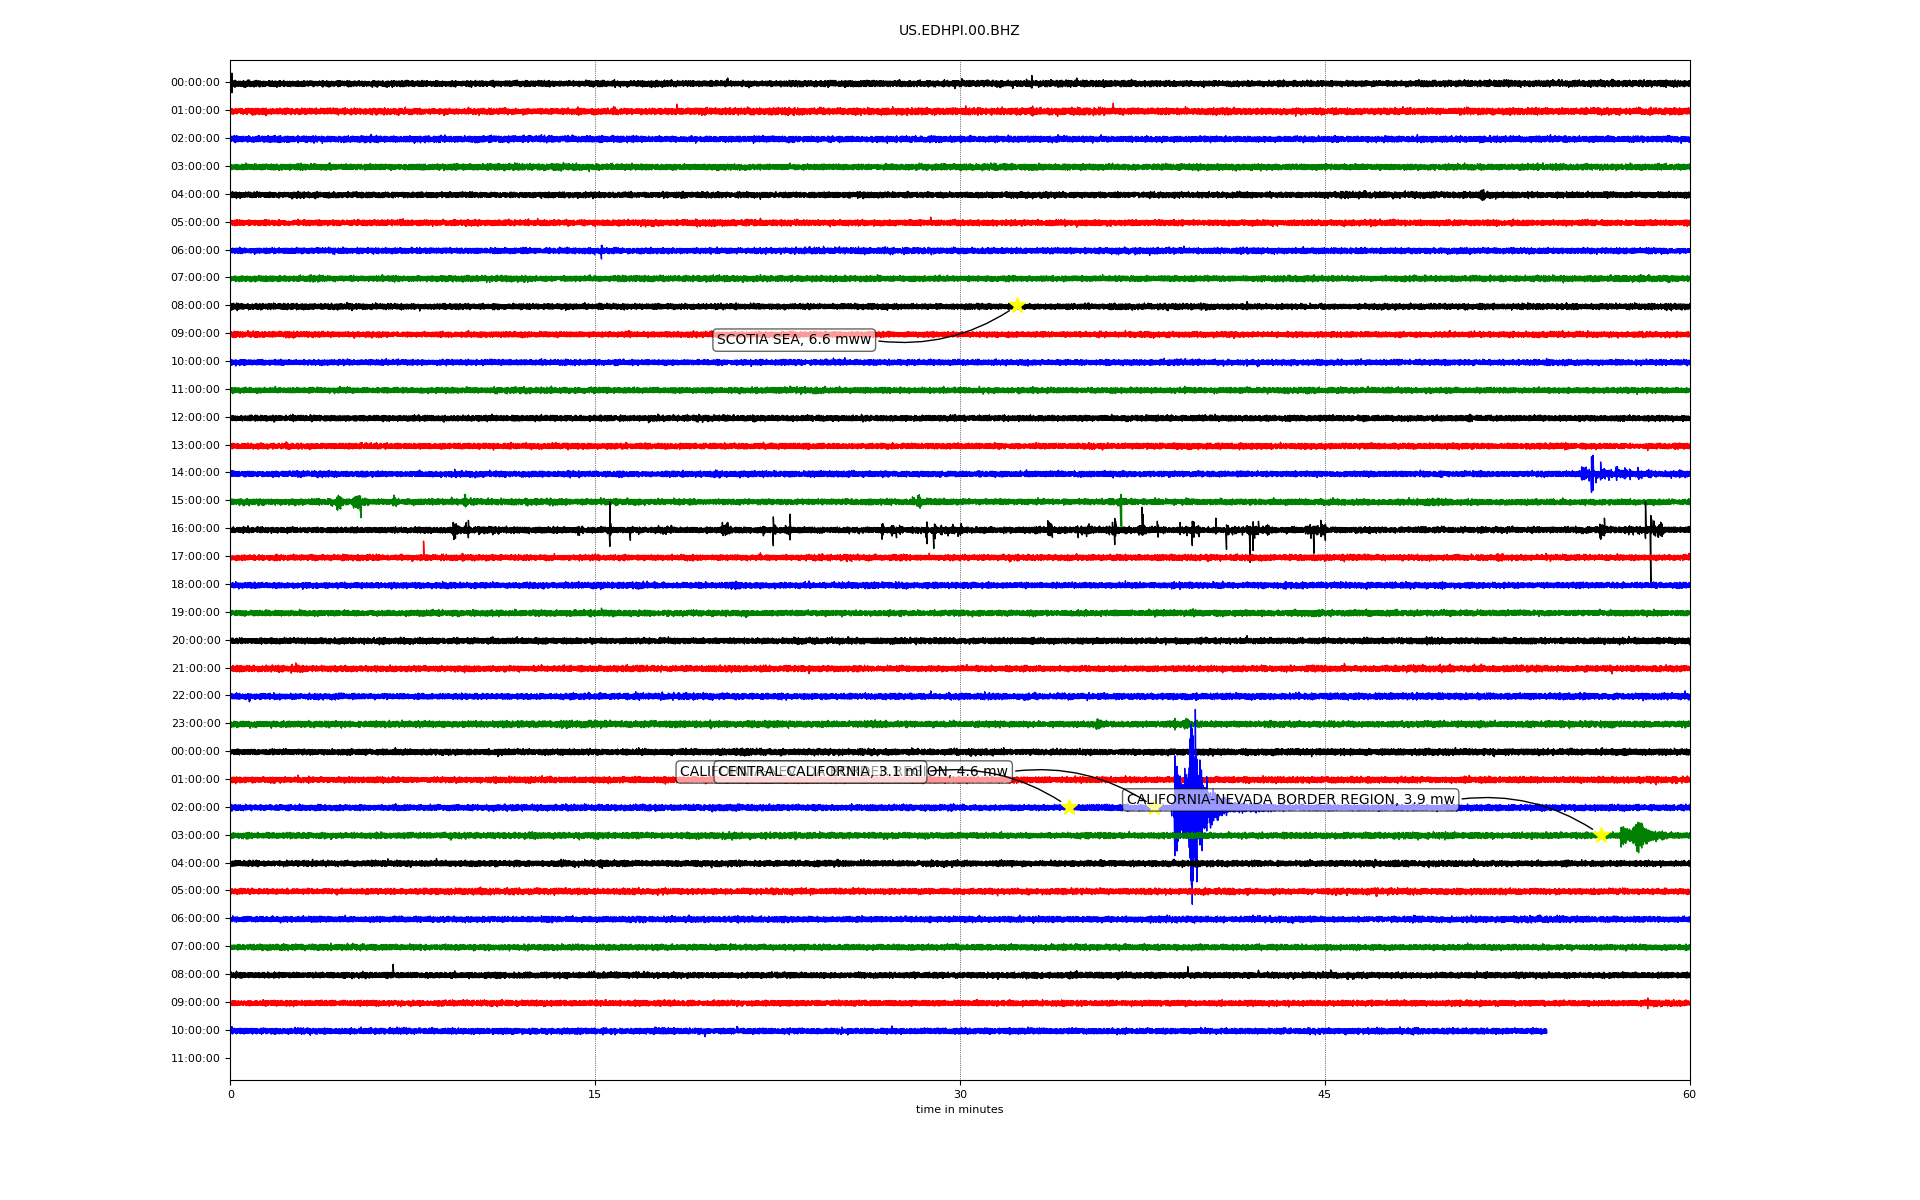Click the 21:00:00 time label
Image resolution: width=1920 pixels, height=1200 pixels.
195,668
